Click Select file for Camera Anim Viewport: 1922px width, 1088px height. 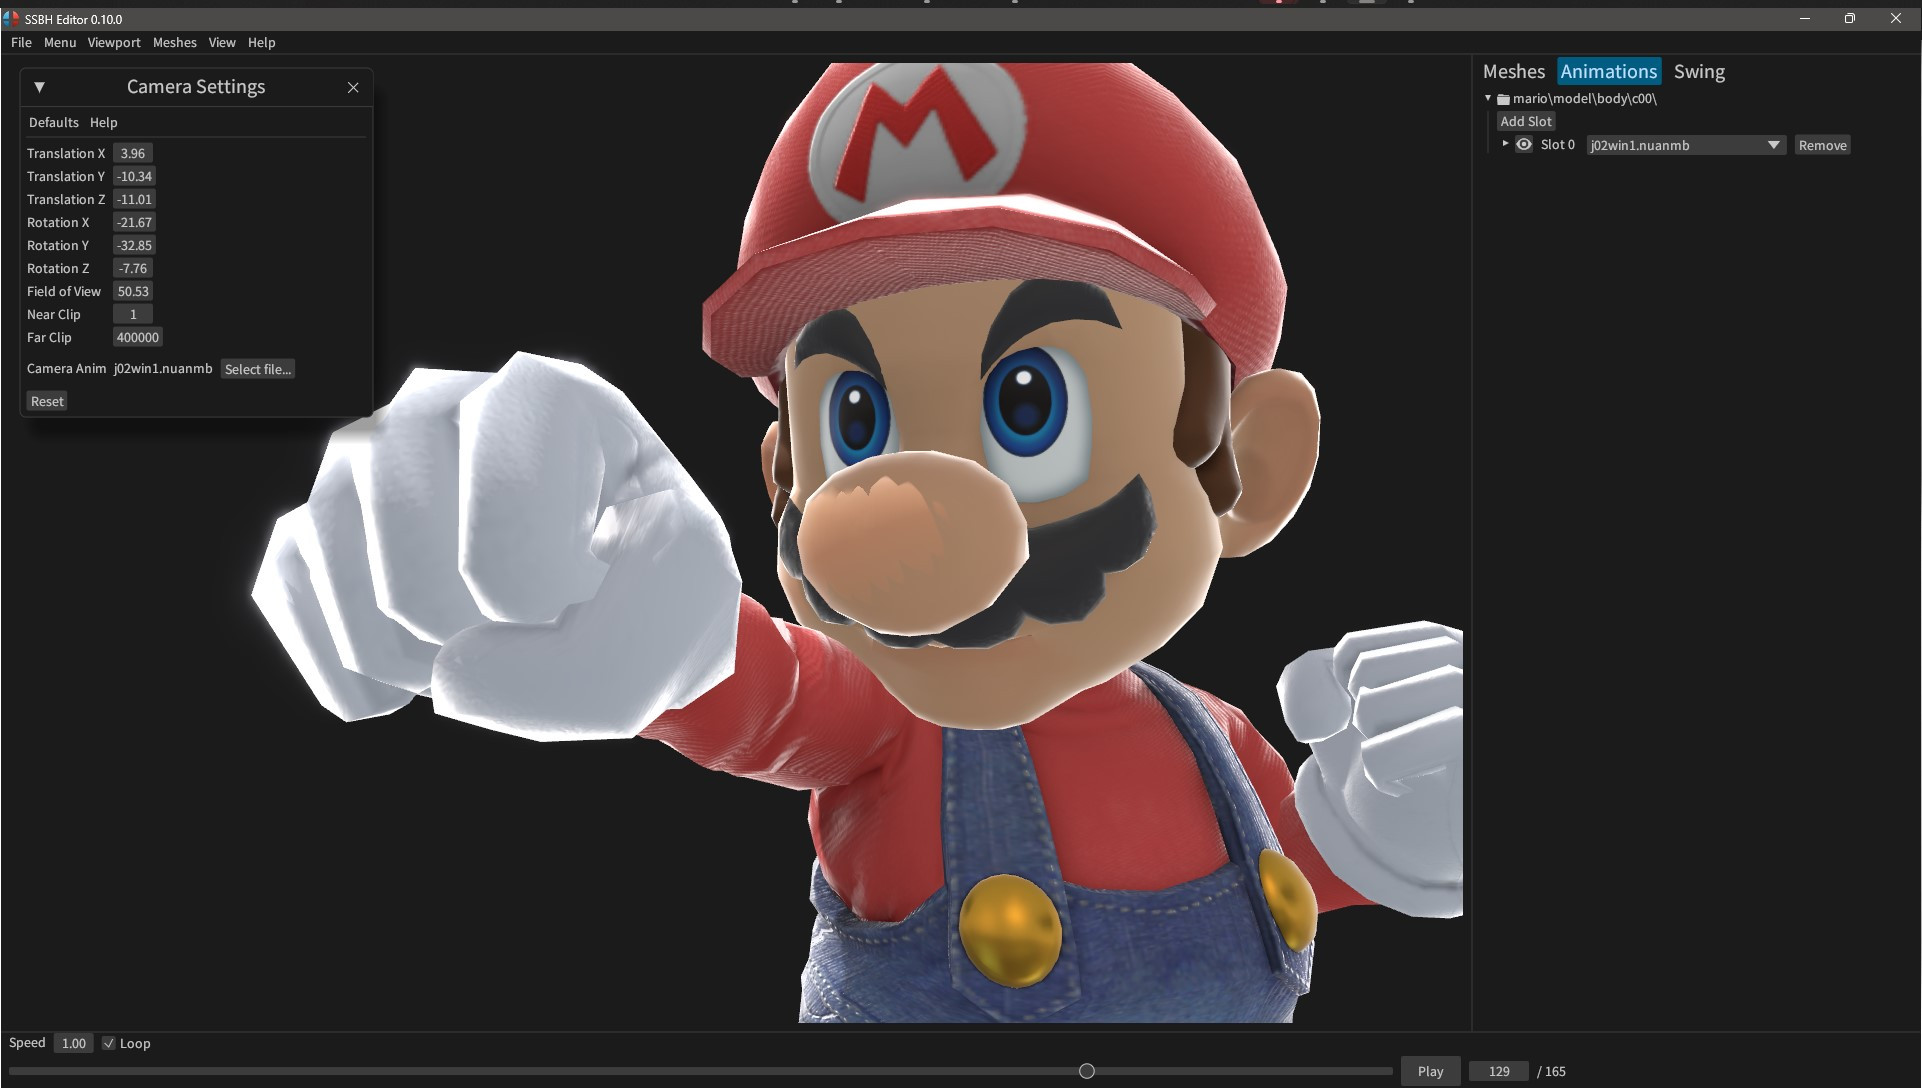257,369
